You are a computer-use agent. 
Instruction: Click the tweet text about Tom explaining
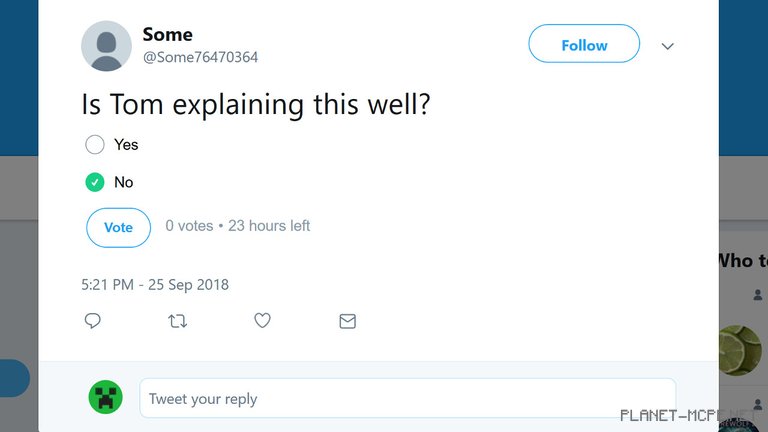256,103
